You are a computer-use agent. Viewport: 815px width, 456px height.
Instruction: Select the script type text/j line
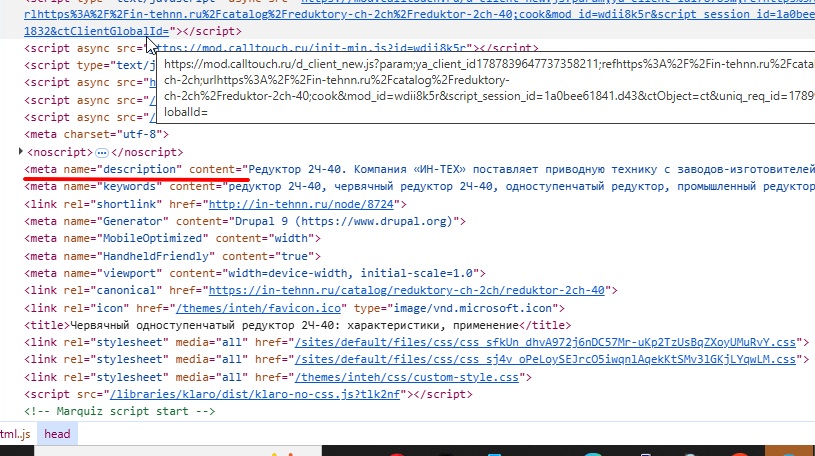click(x=90, y=65)
